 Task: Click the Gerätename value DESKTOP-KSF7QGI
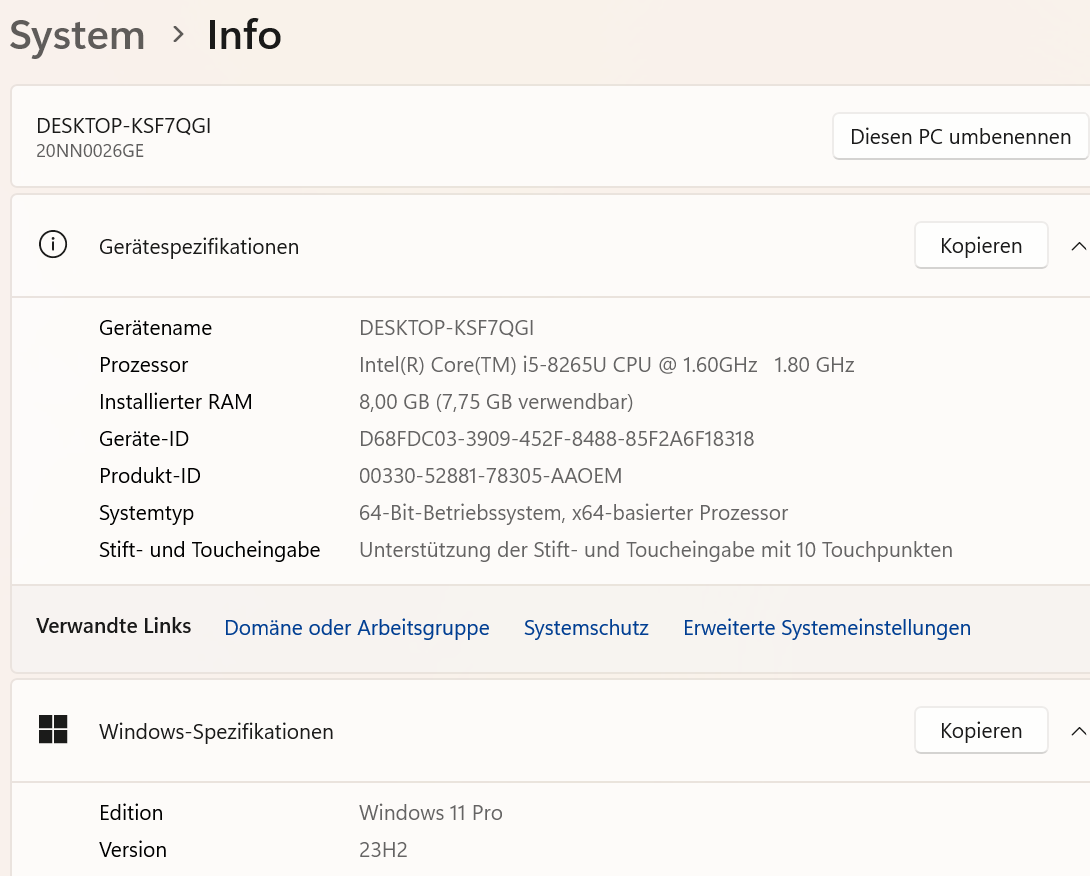point(446,327)
